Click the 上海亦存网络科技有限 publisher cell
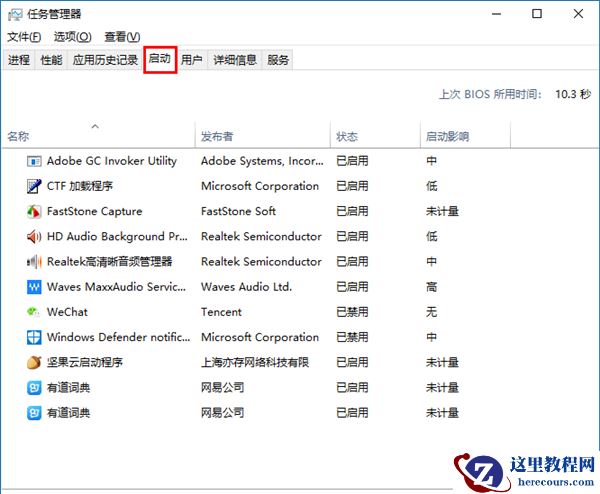Image resolution: width=600 pixels, height=494 pixels. pyautogui.click(x=255, y=362)
